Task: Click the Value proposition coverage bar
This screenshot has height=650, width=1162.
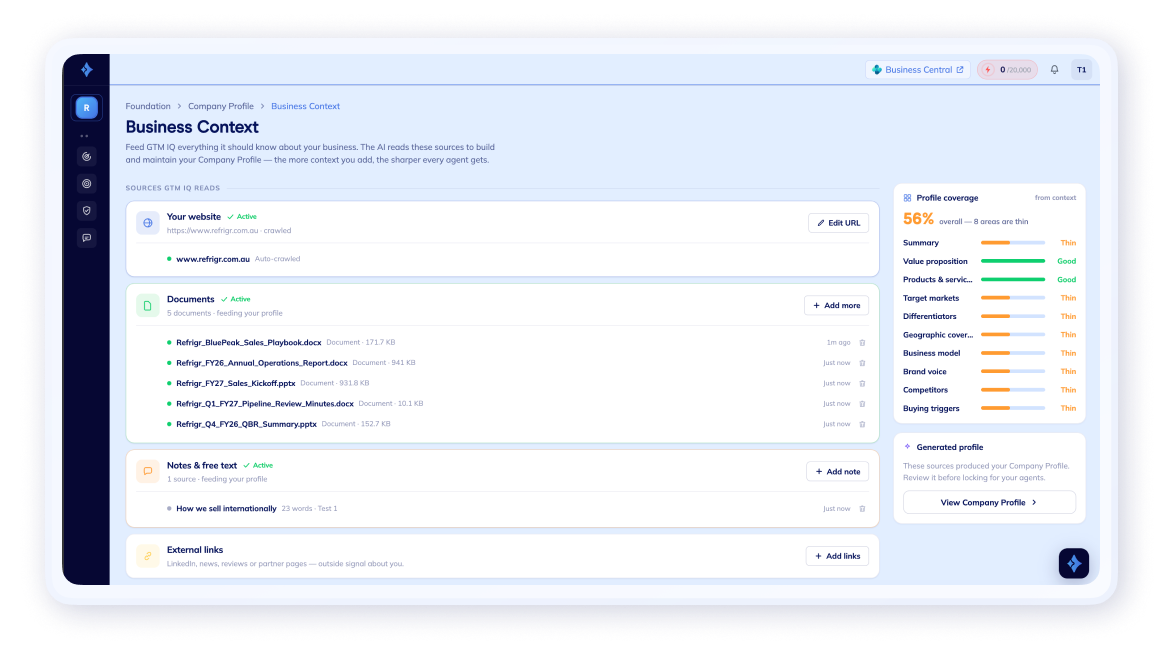Action: [1012, 261]
